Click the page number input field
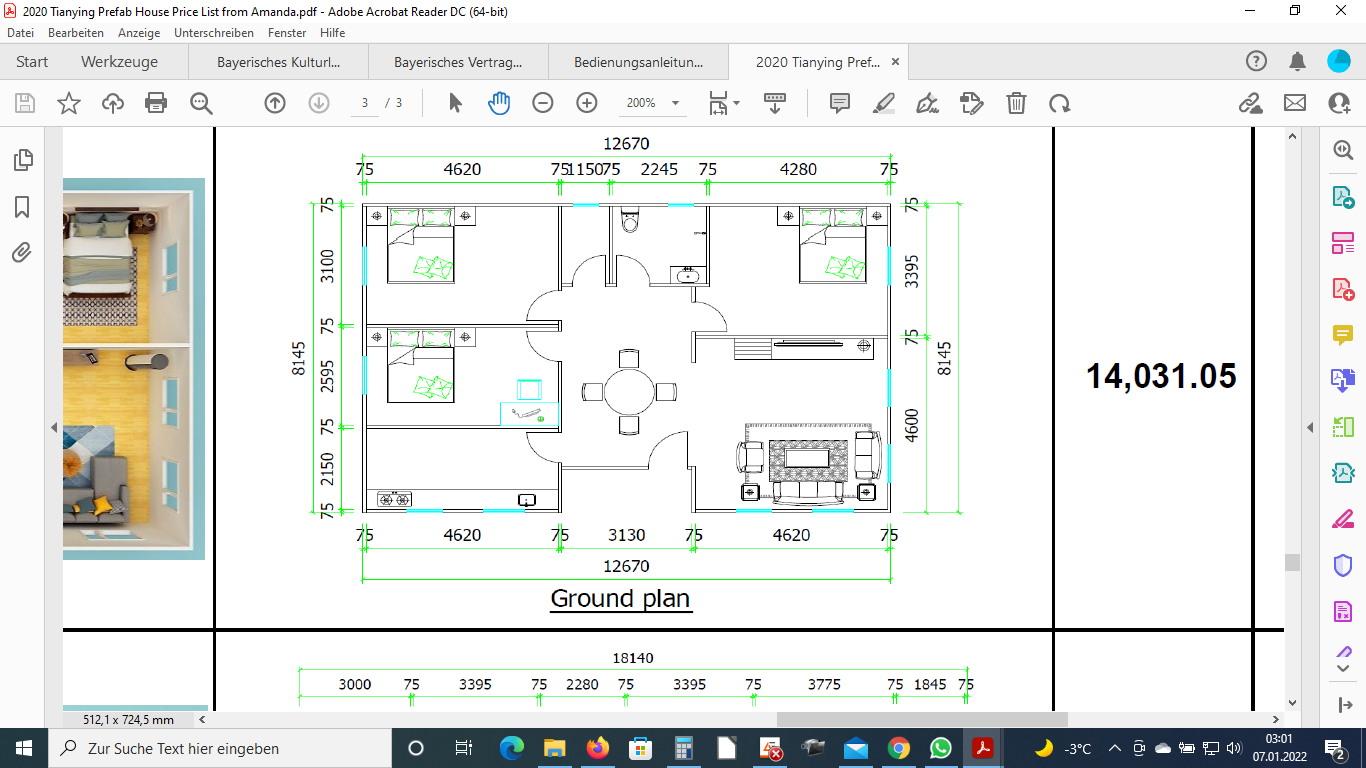 (365, 103)
